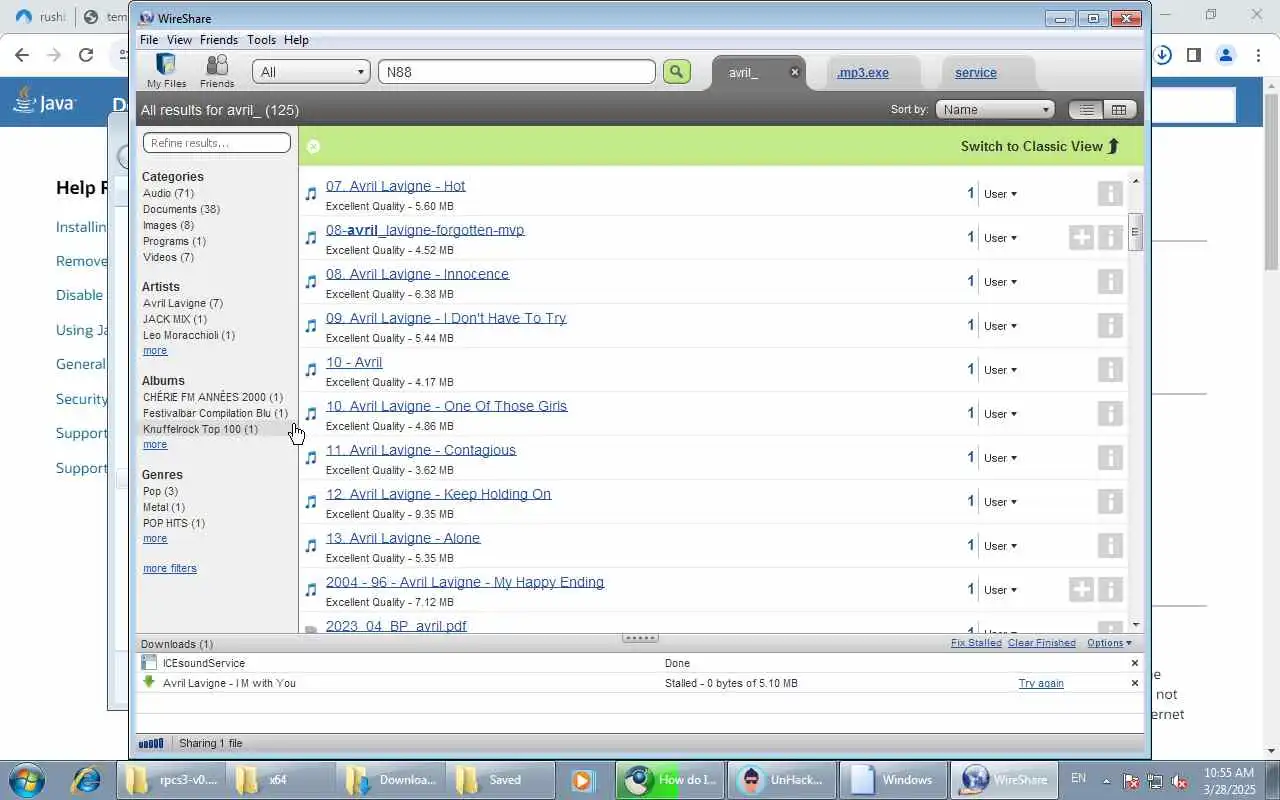The image size is (1280, 800).
Task: Show info for 08-avril_lavigne-forgotten-mvp
Action: point(1110,238)
